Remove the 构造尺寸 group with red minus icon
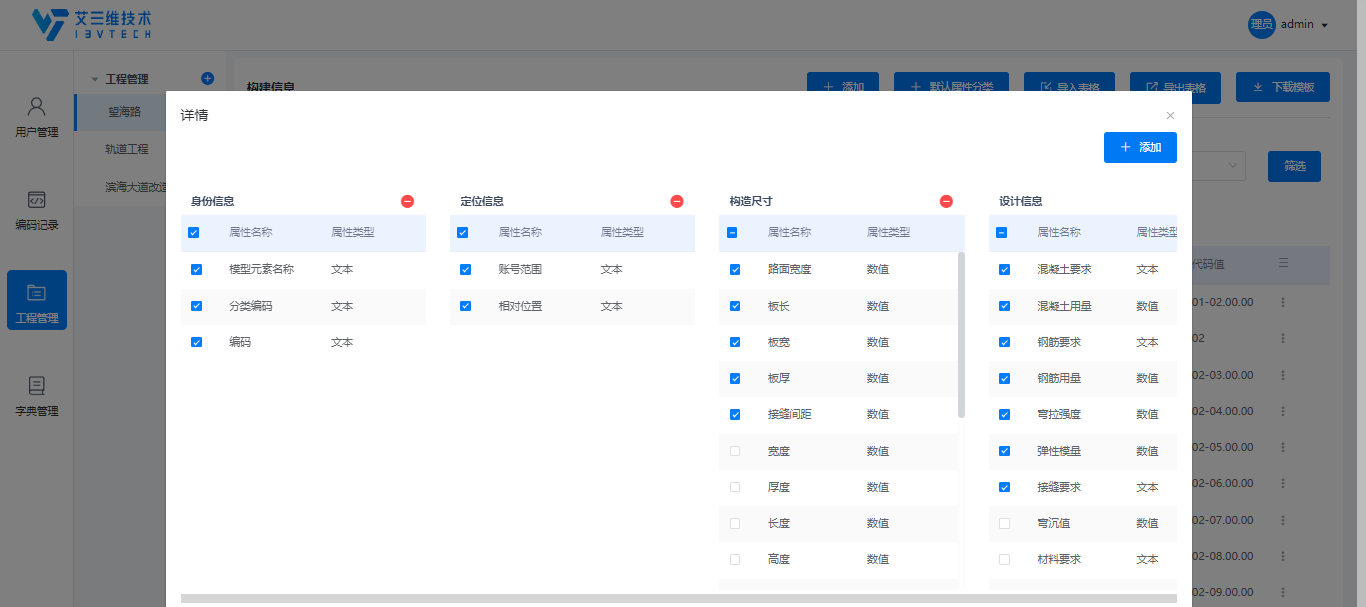The width and height of the screenshot is (1366, 607). [x=946, y=201]
